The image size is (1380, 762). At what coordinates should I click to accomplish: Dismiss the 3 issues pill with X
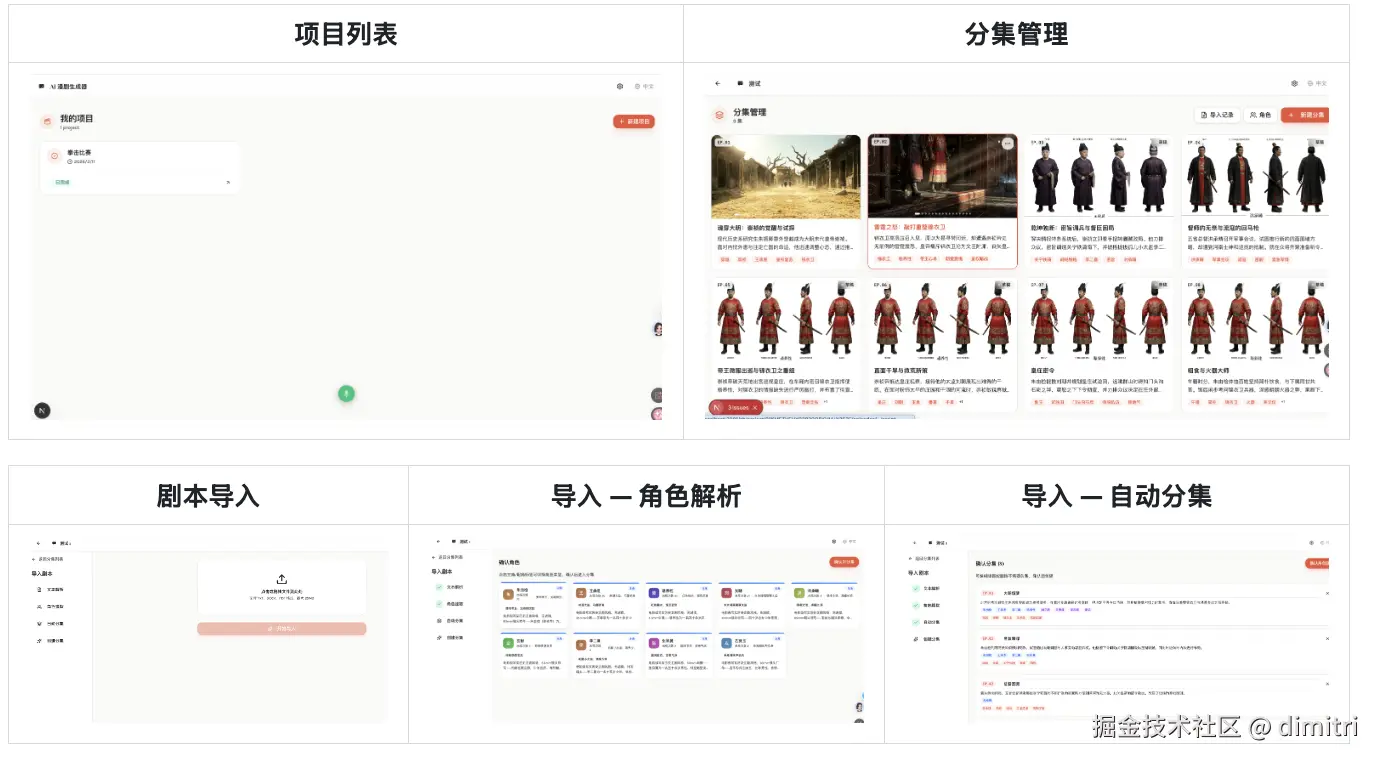(755, 407)
